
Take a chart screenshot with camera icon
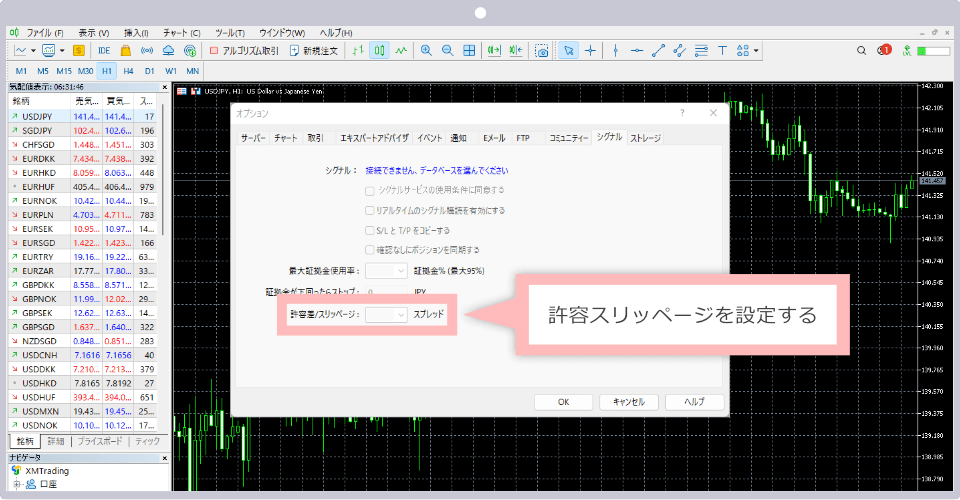(x=541, y=50)
